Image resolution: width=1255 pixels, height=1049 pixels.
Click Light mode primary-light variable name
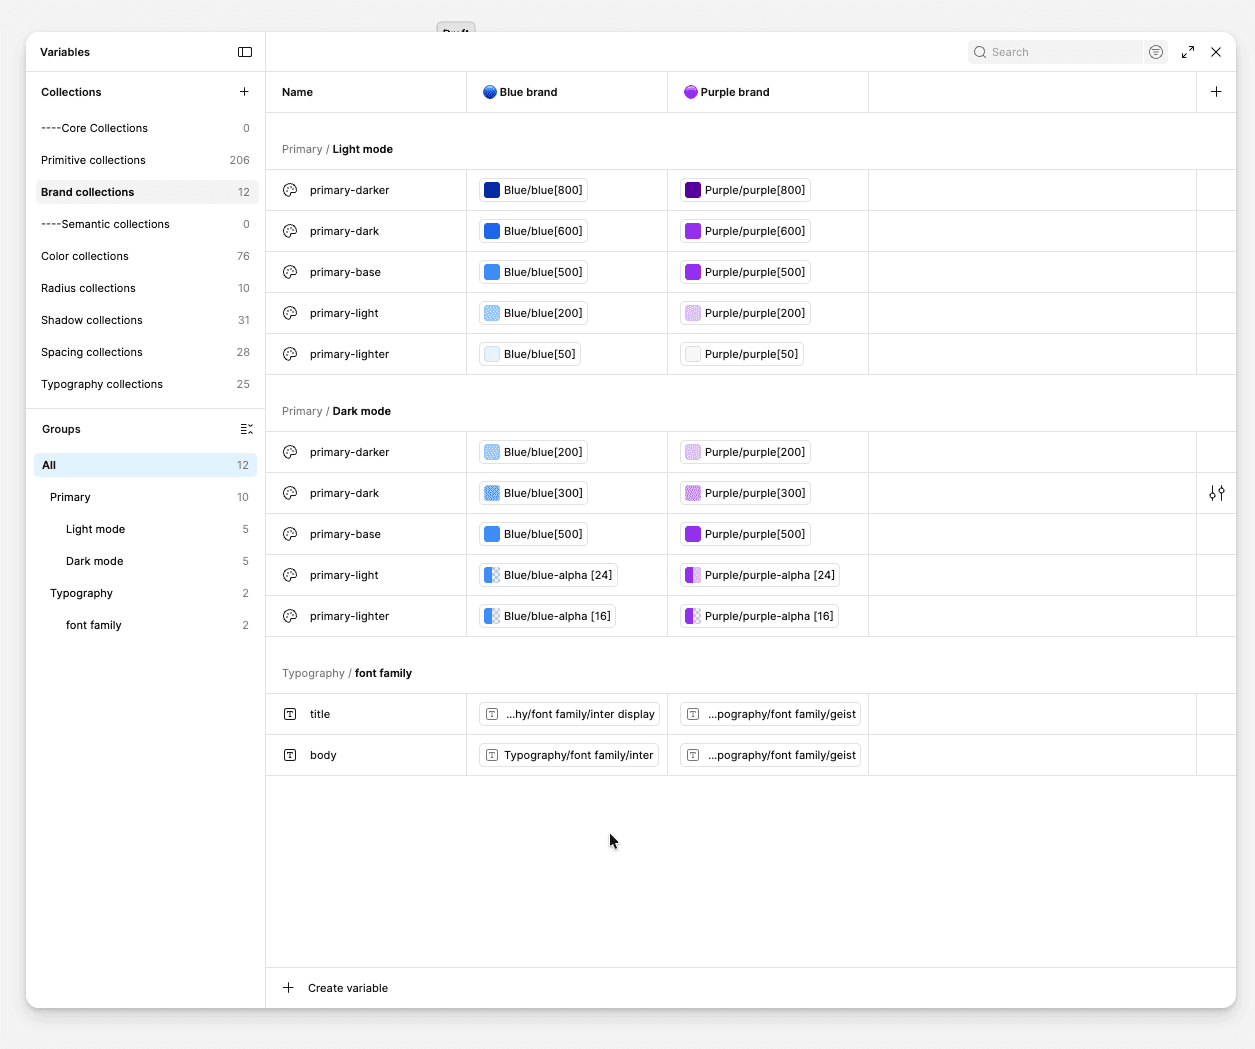(x=344, y=313)
